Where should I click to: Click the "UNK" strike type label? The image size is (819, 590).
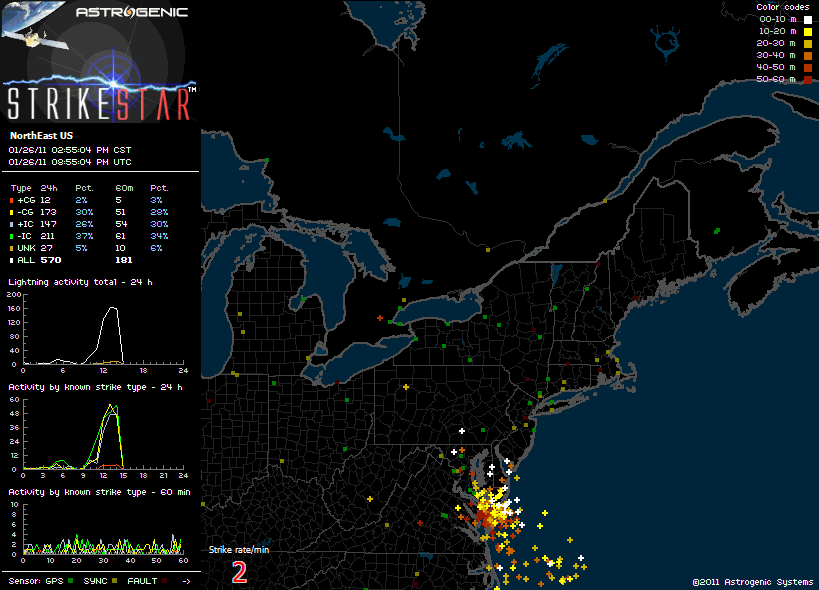(27, 248)
